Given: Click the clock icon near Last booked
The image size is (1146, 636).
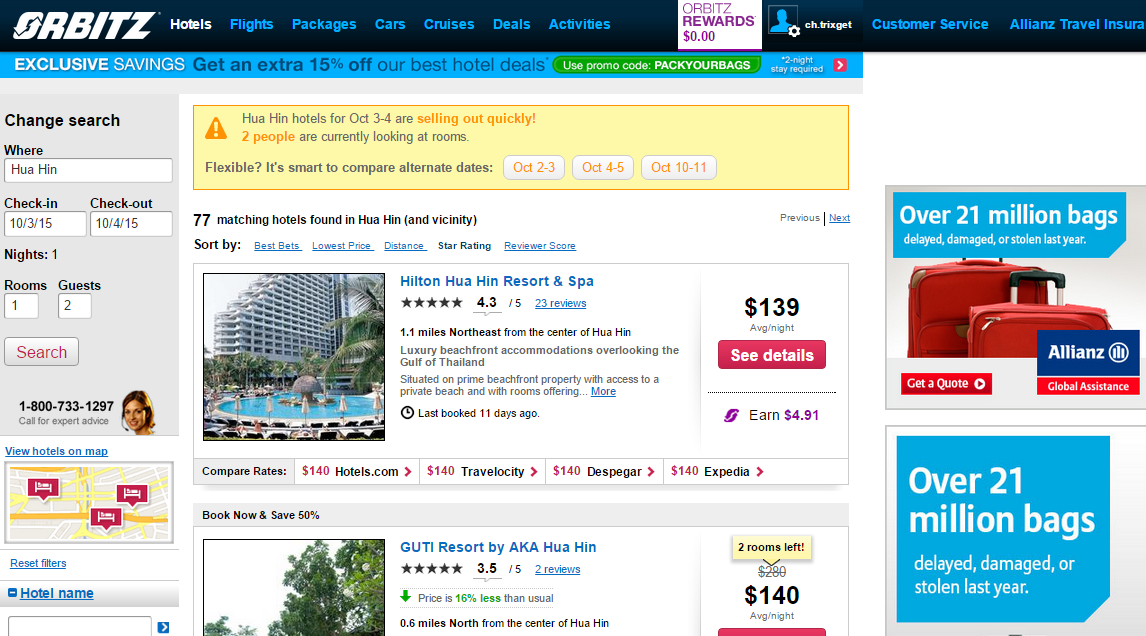Looking at the screenshot, I should tap(407, 413).
